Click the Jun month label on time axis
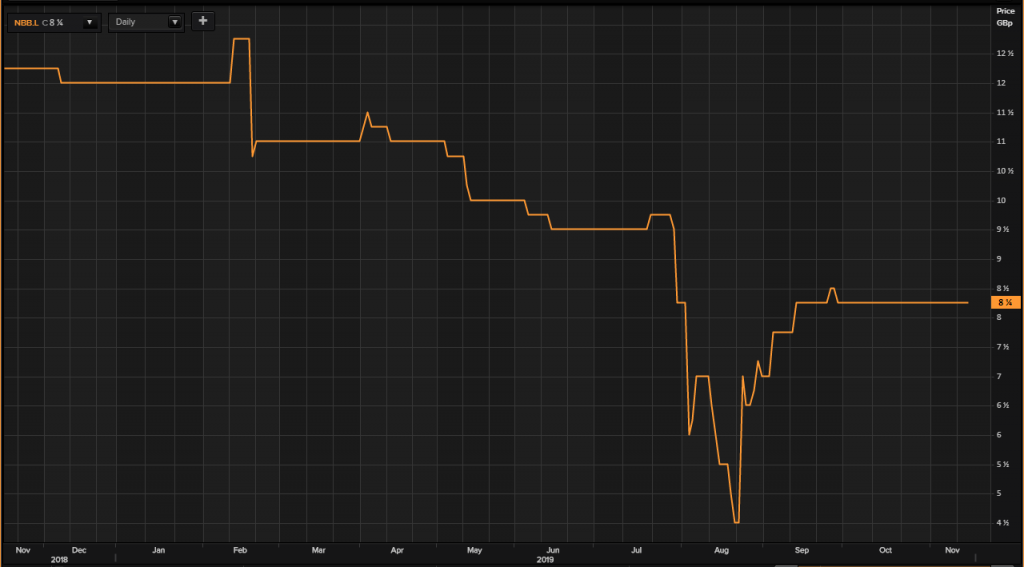This screenshot has width=1024, height=567. (x=552, y=550)
